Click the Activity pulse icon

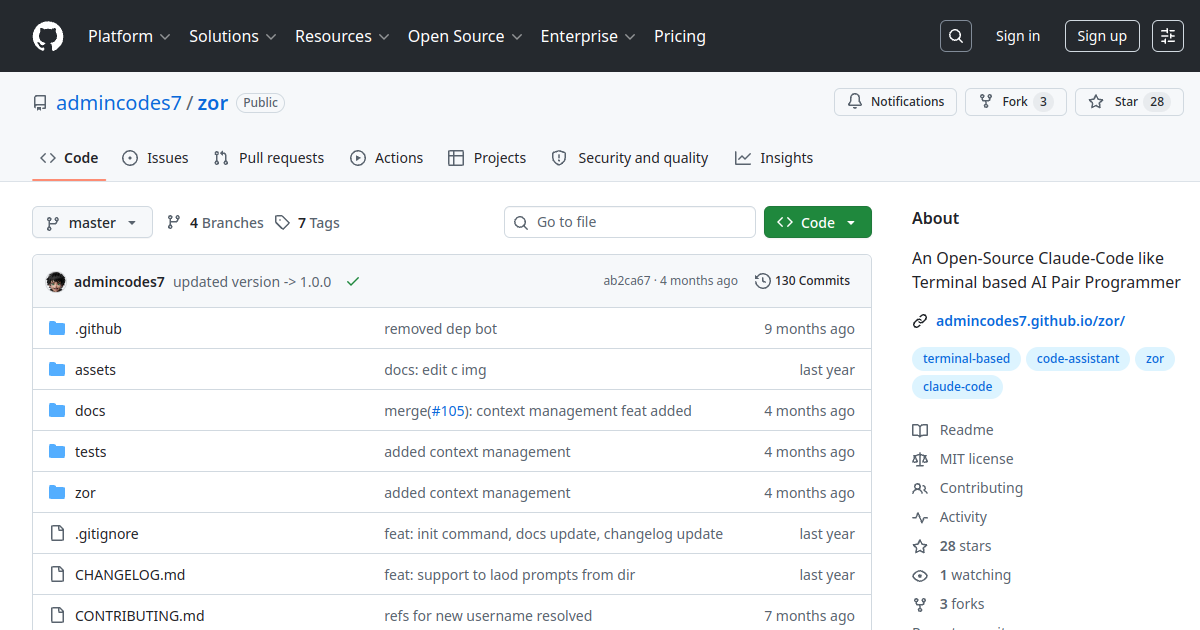point(920,517)
